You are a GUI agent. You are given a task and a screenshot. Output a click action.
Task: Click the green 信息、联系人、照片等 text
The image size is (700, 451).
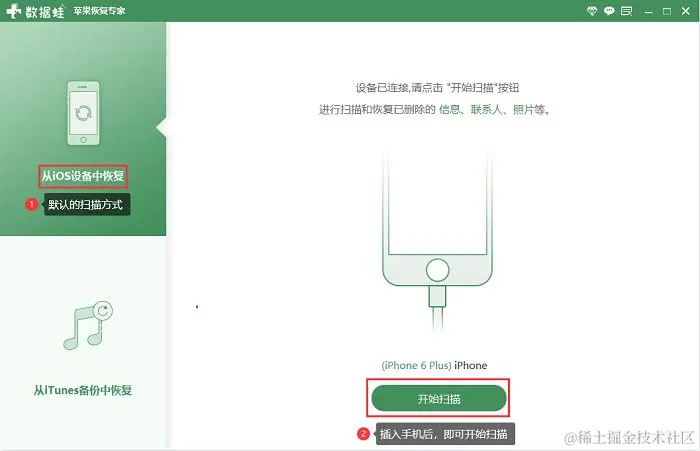click(x=493, y=109)
